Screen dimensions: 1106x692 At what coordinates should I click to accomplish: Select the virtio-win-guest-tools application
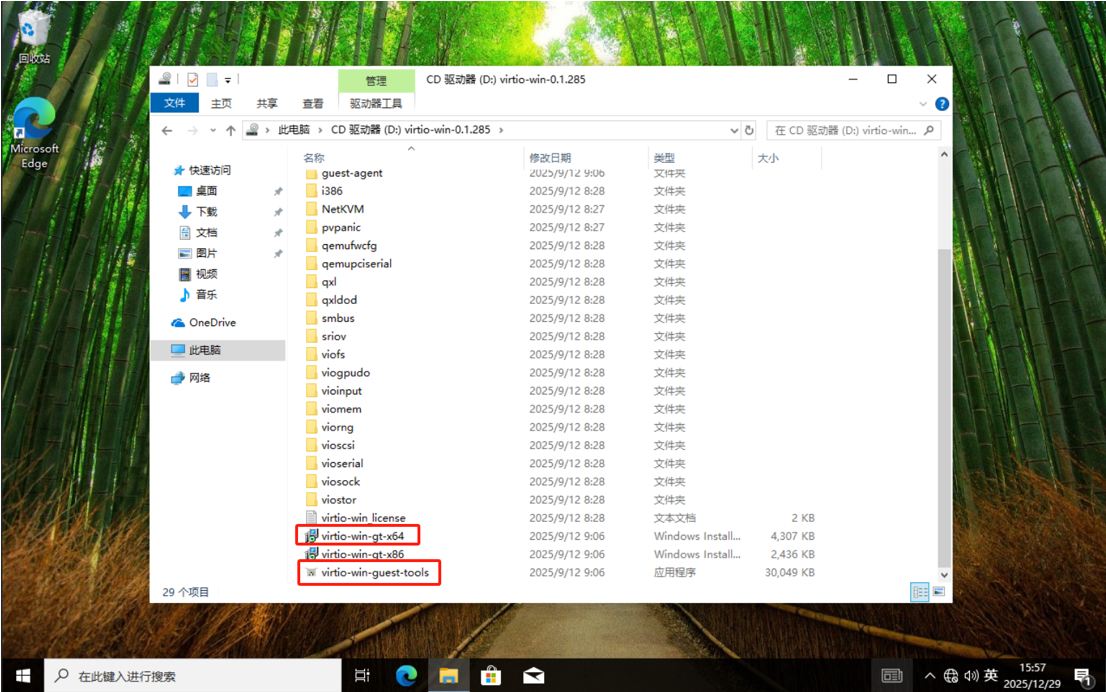(x=374, y=573)
